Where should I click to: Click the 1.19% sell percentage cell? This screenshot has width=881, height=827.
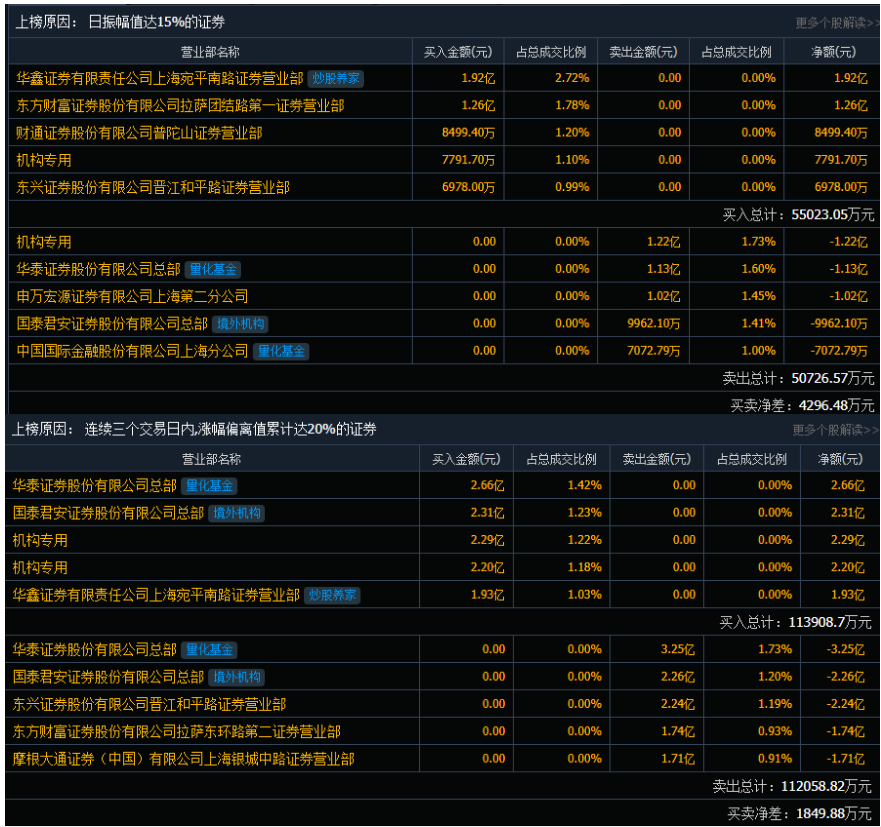click(775, 704)
